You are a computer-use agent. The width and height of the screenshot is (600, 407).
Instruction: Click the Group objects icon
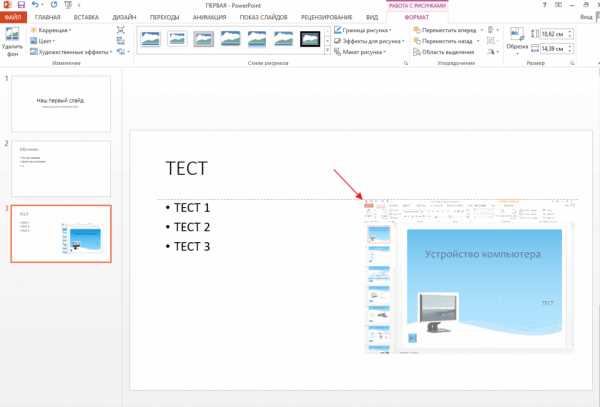click(x=491, y=41)
